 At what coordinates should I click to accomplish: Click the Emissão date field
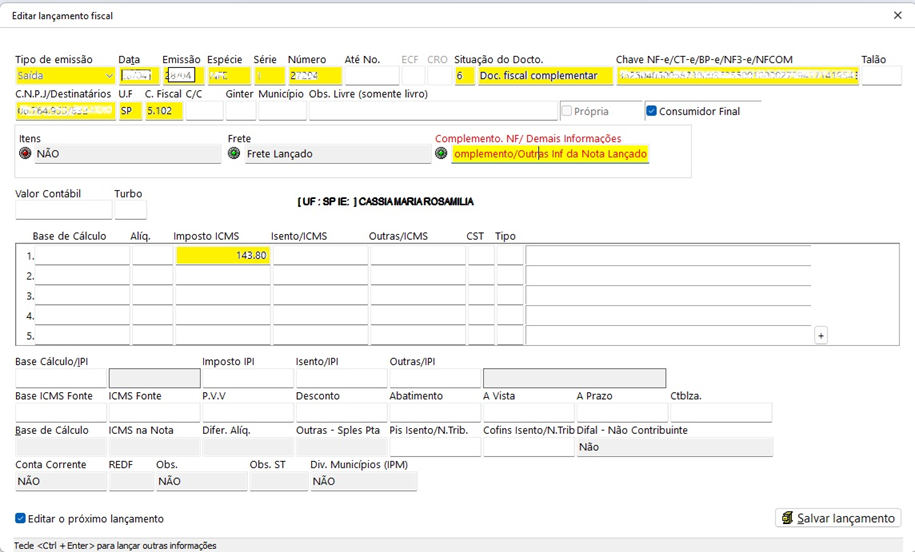pyautogui.click(x=183, y=76)
